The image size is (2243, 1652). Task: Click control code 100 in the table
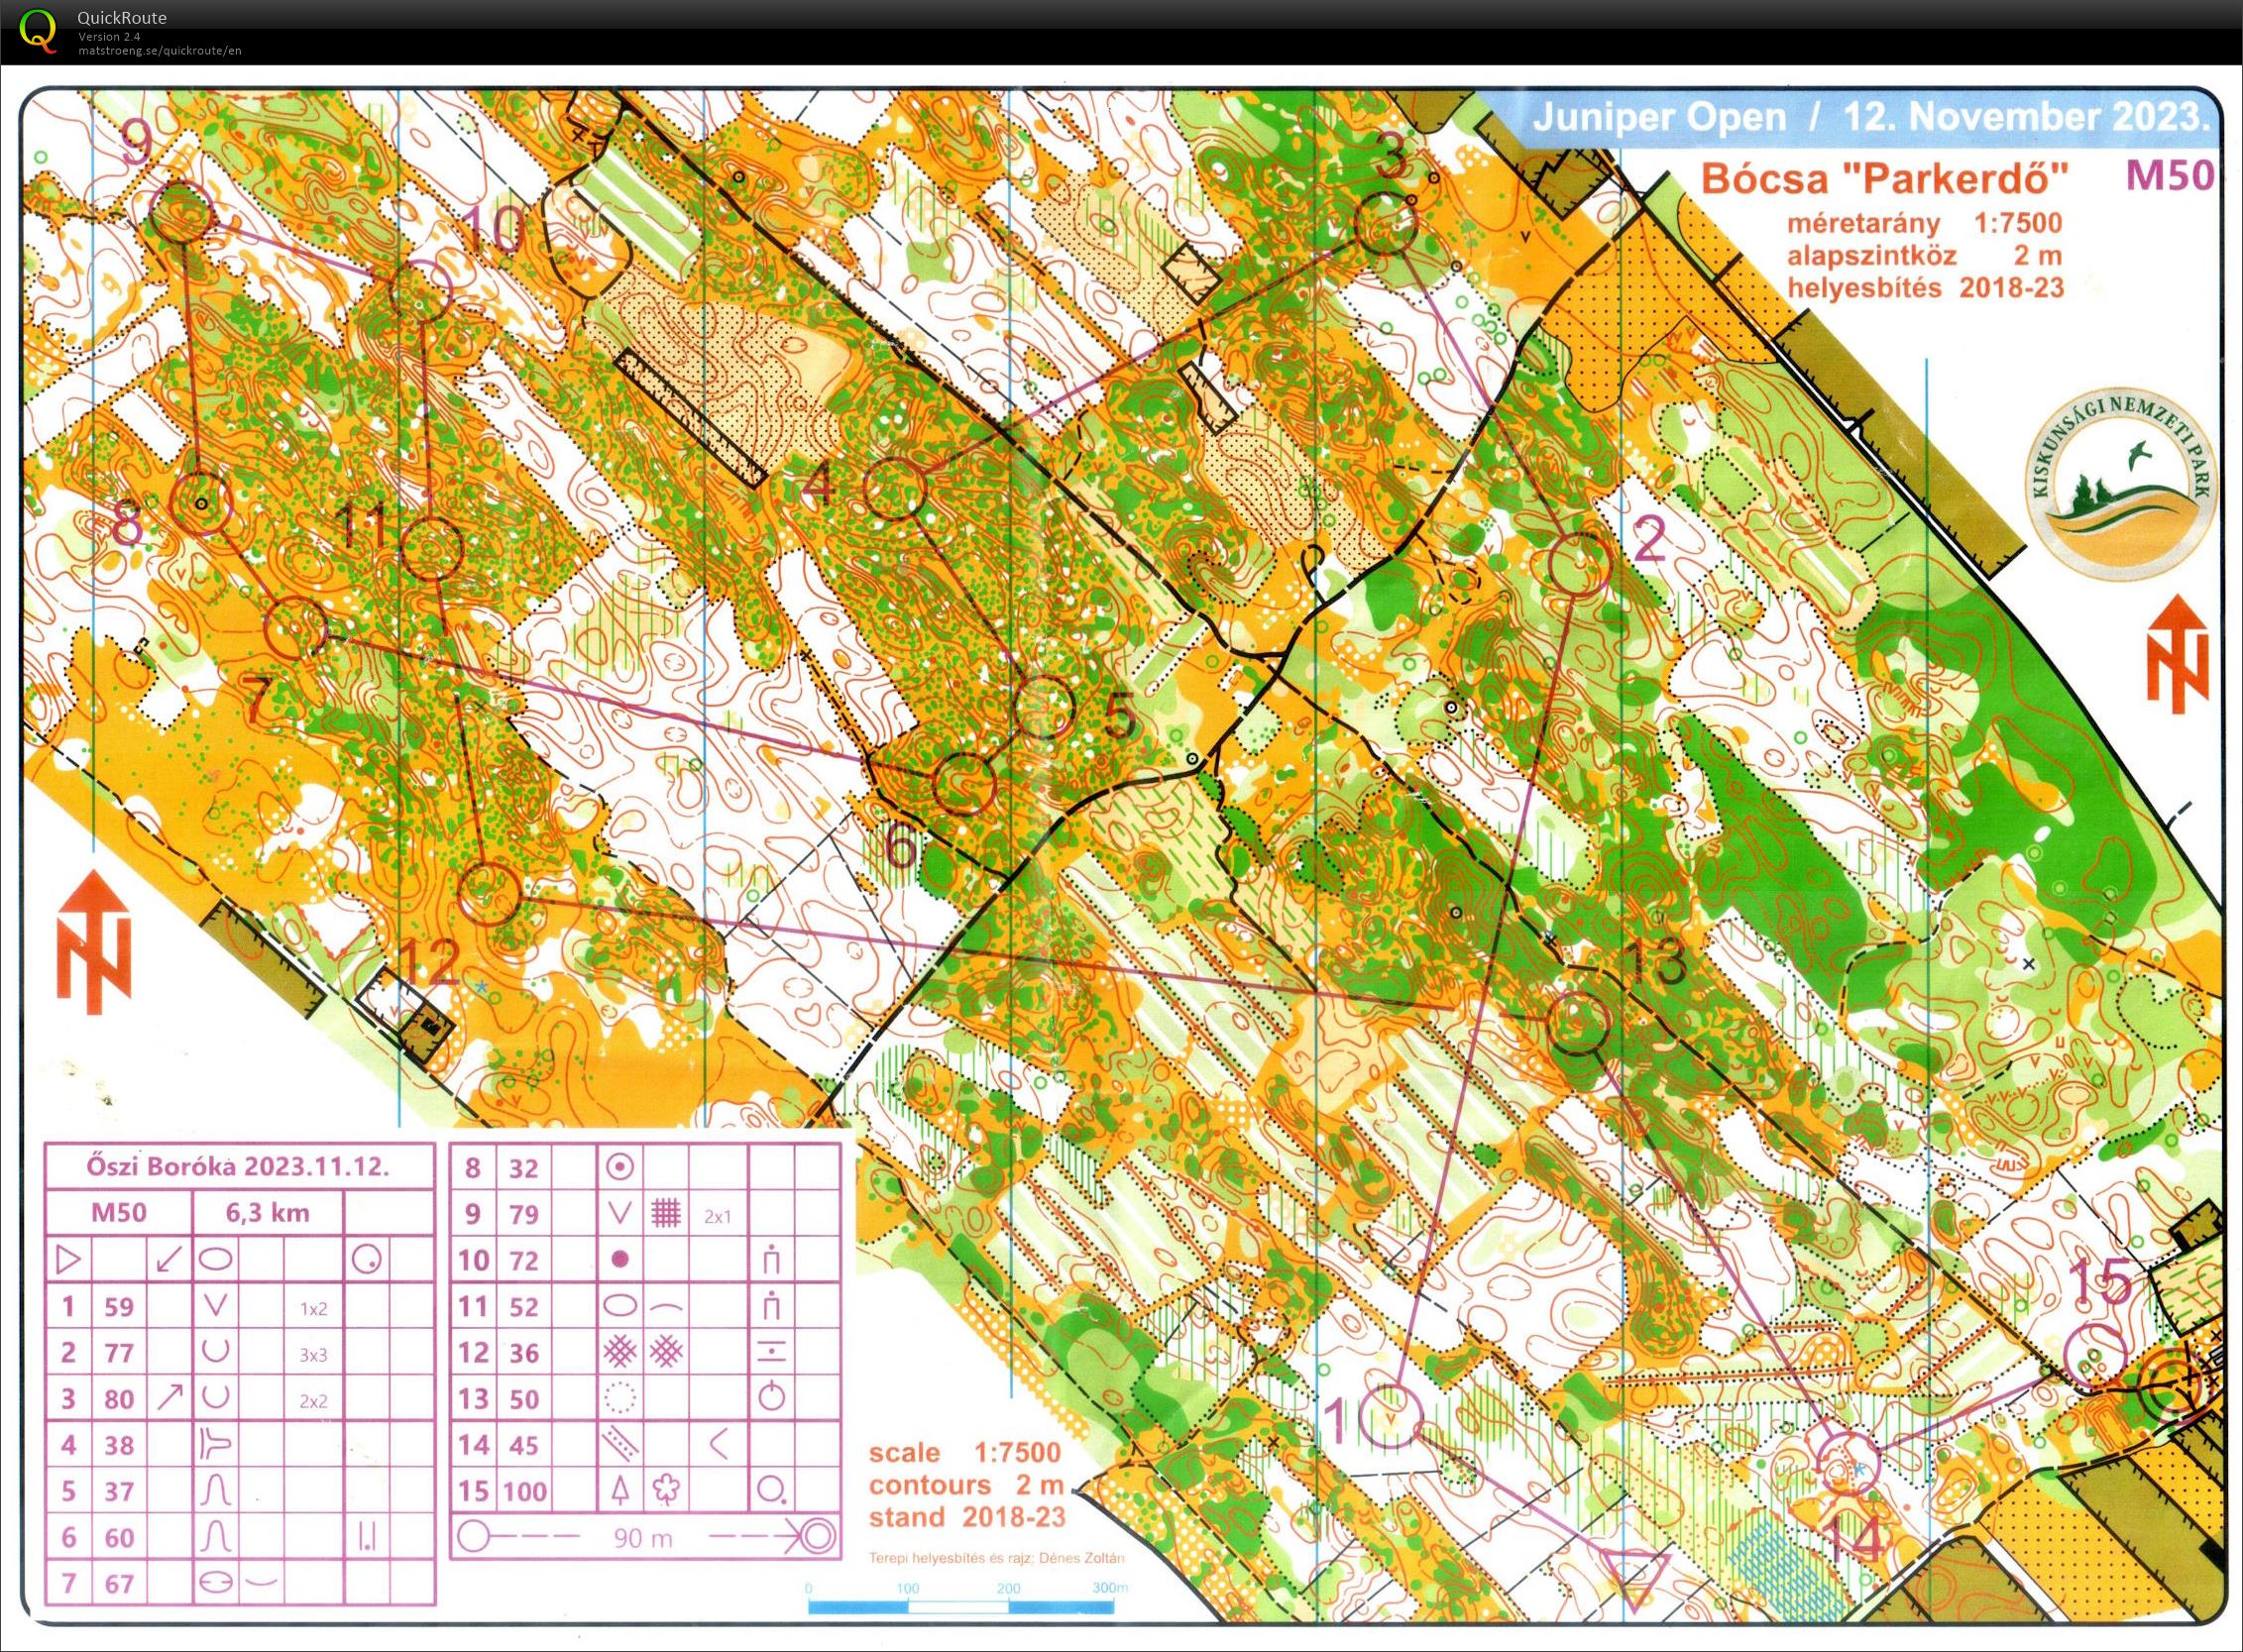coord(525,1492)
